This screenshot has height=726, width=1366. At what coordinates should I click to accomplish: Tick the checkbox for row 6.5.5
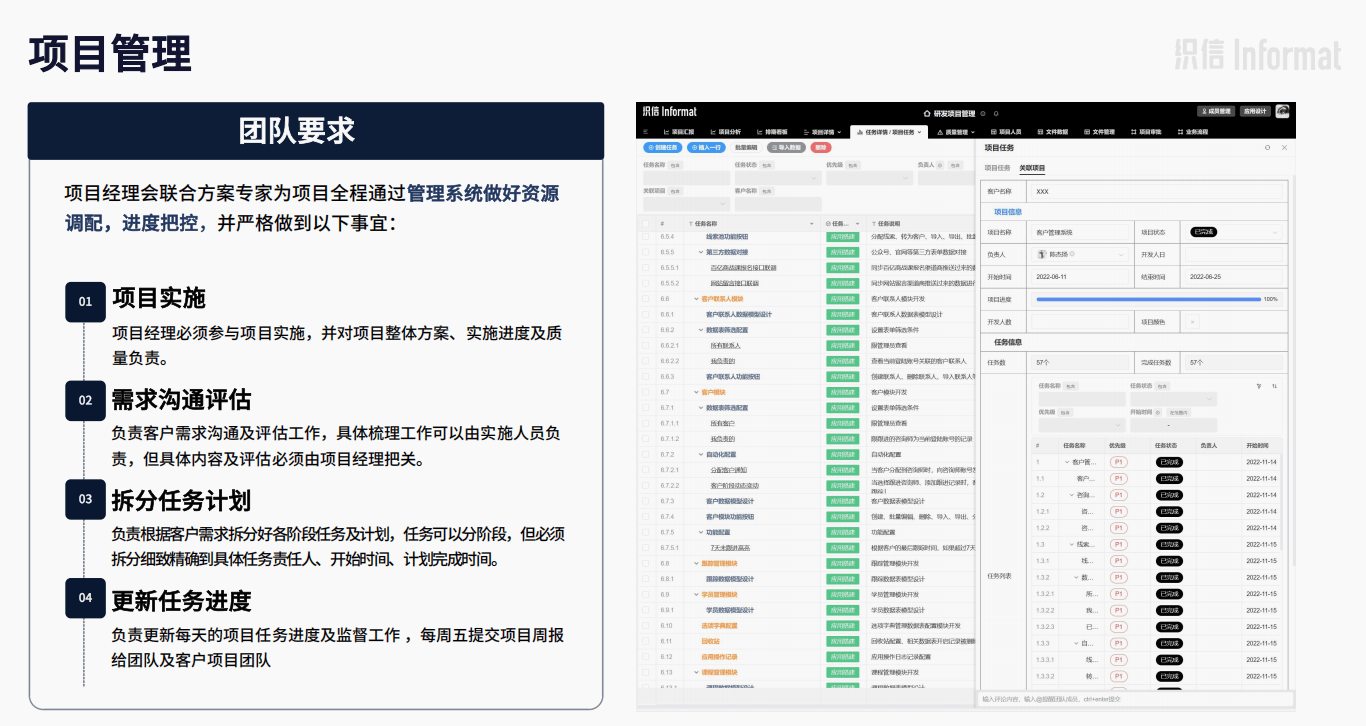[x=646, y=252]
